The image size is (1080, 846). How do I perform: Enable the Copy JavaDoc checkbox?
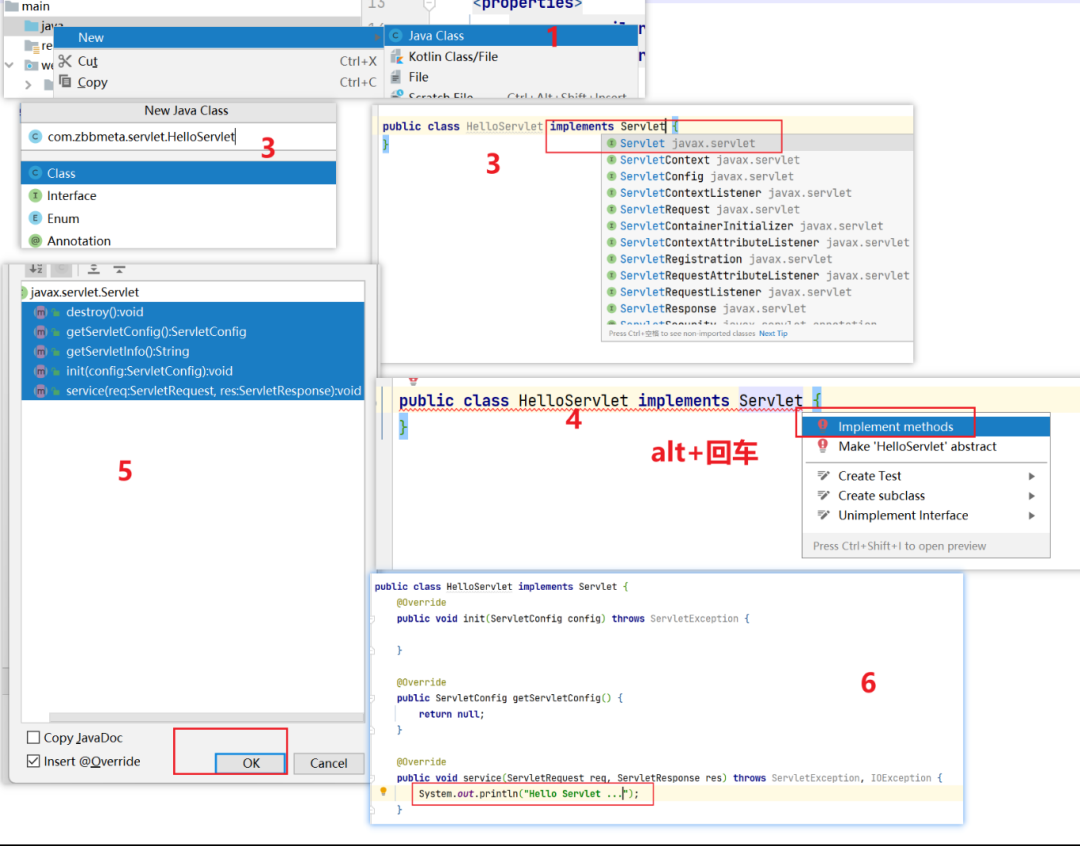[33, 737]
